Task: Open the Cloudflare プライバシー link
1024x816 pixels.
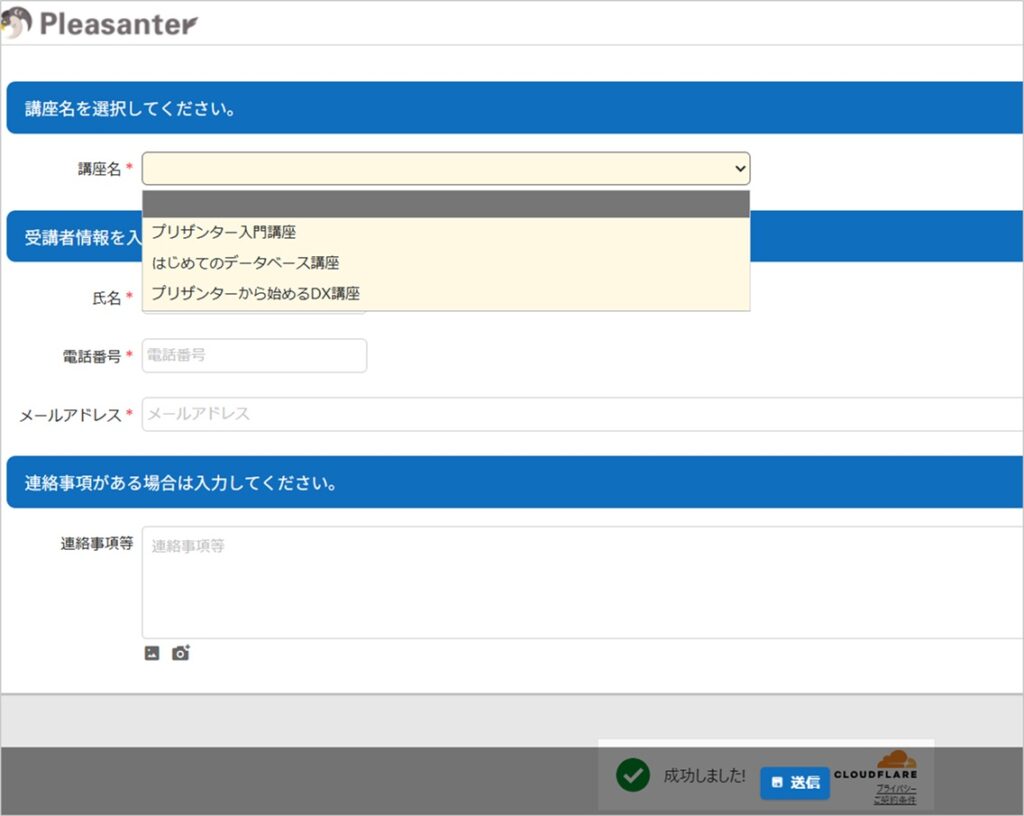Action: pos(896,788)
